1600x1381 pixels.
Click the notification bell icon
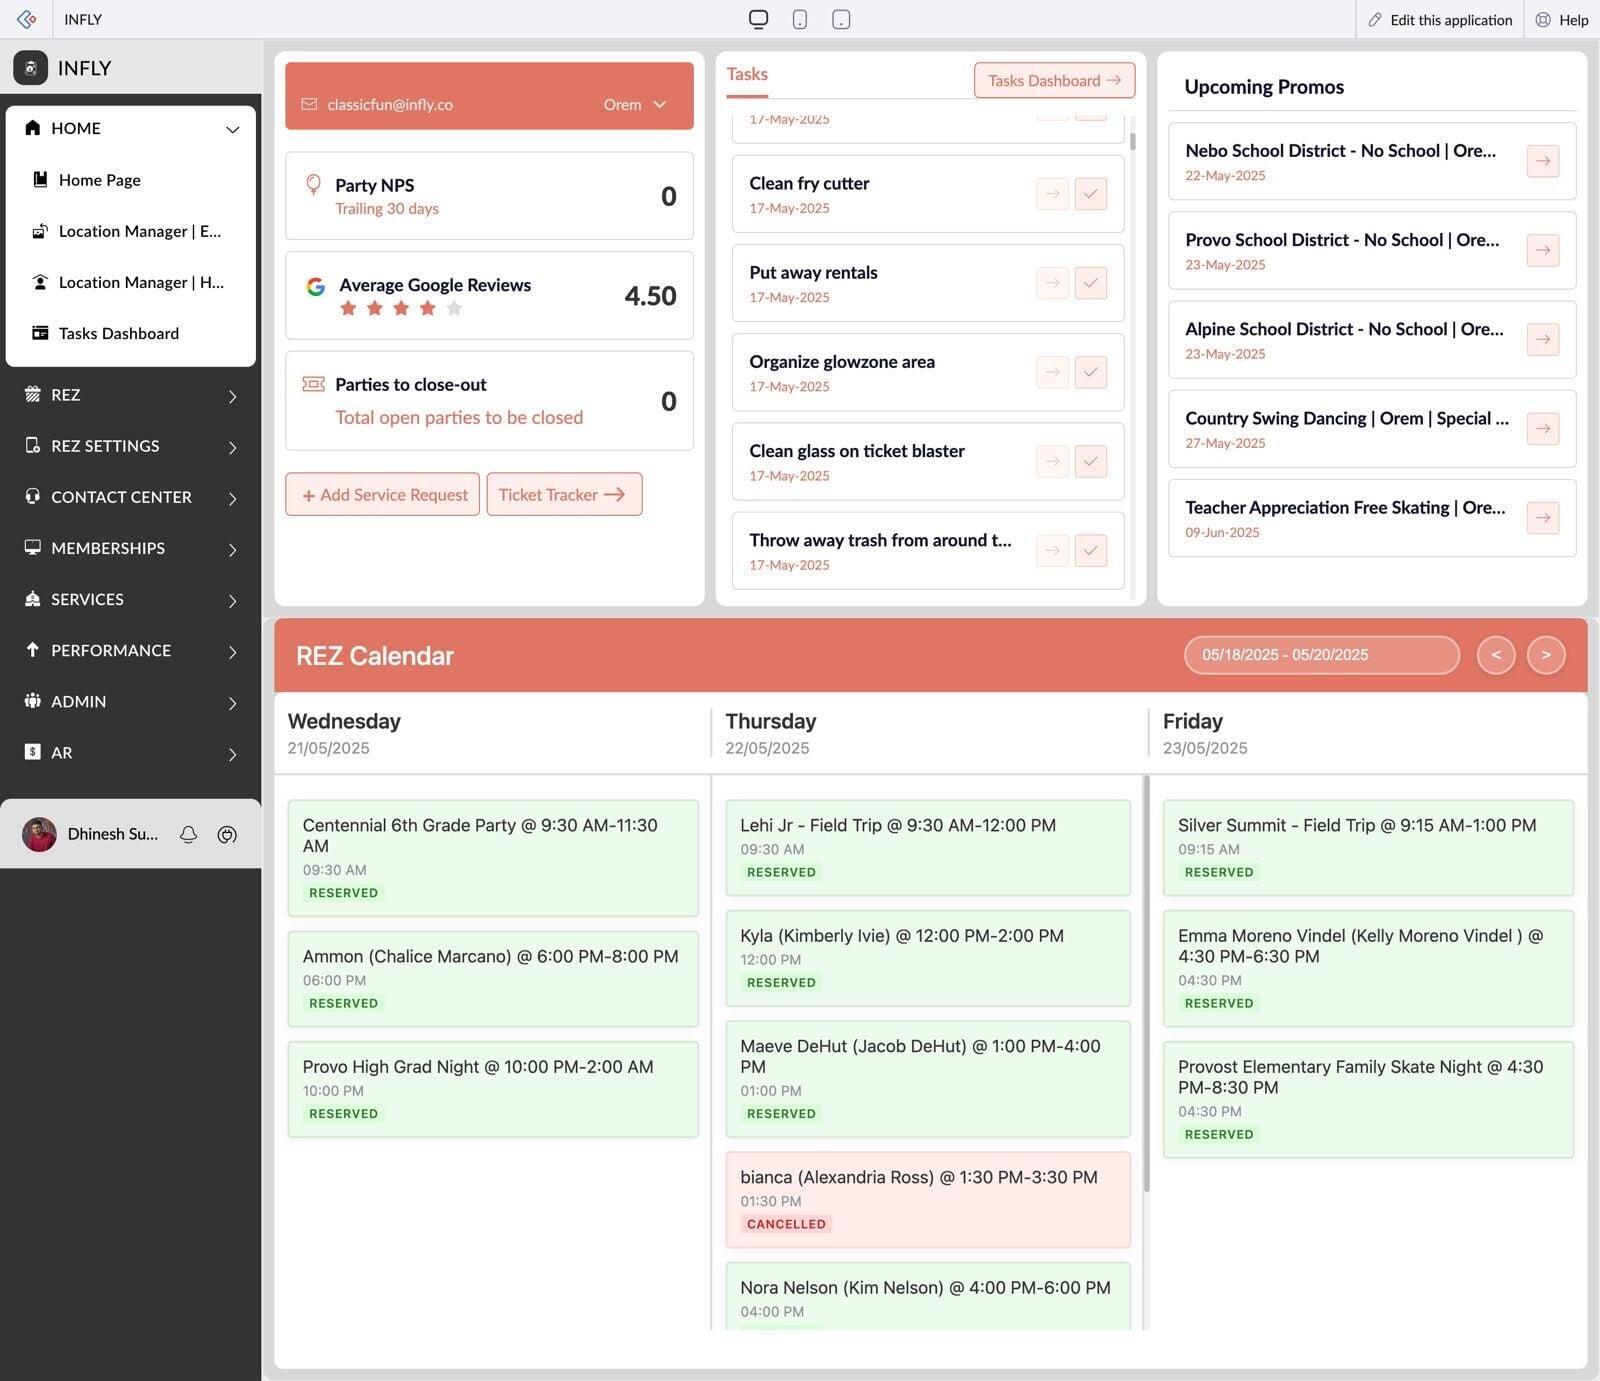pyautogui.click(x=188, y=834)
